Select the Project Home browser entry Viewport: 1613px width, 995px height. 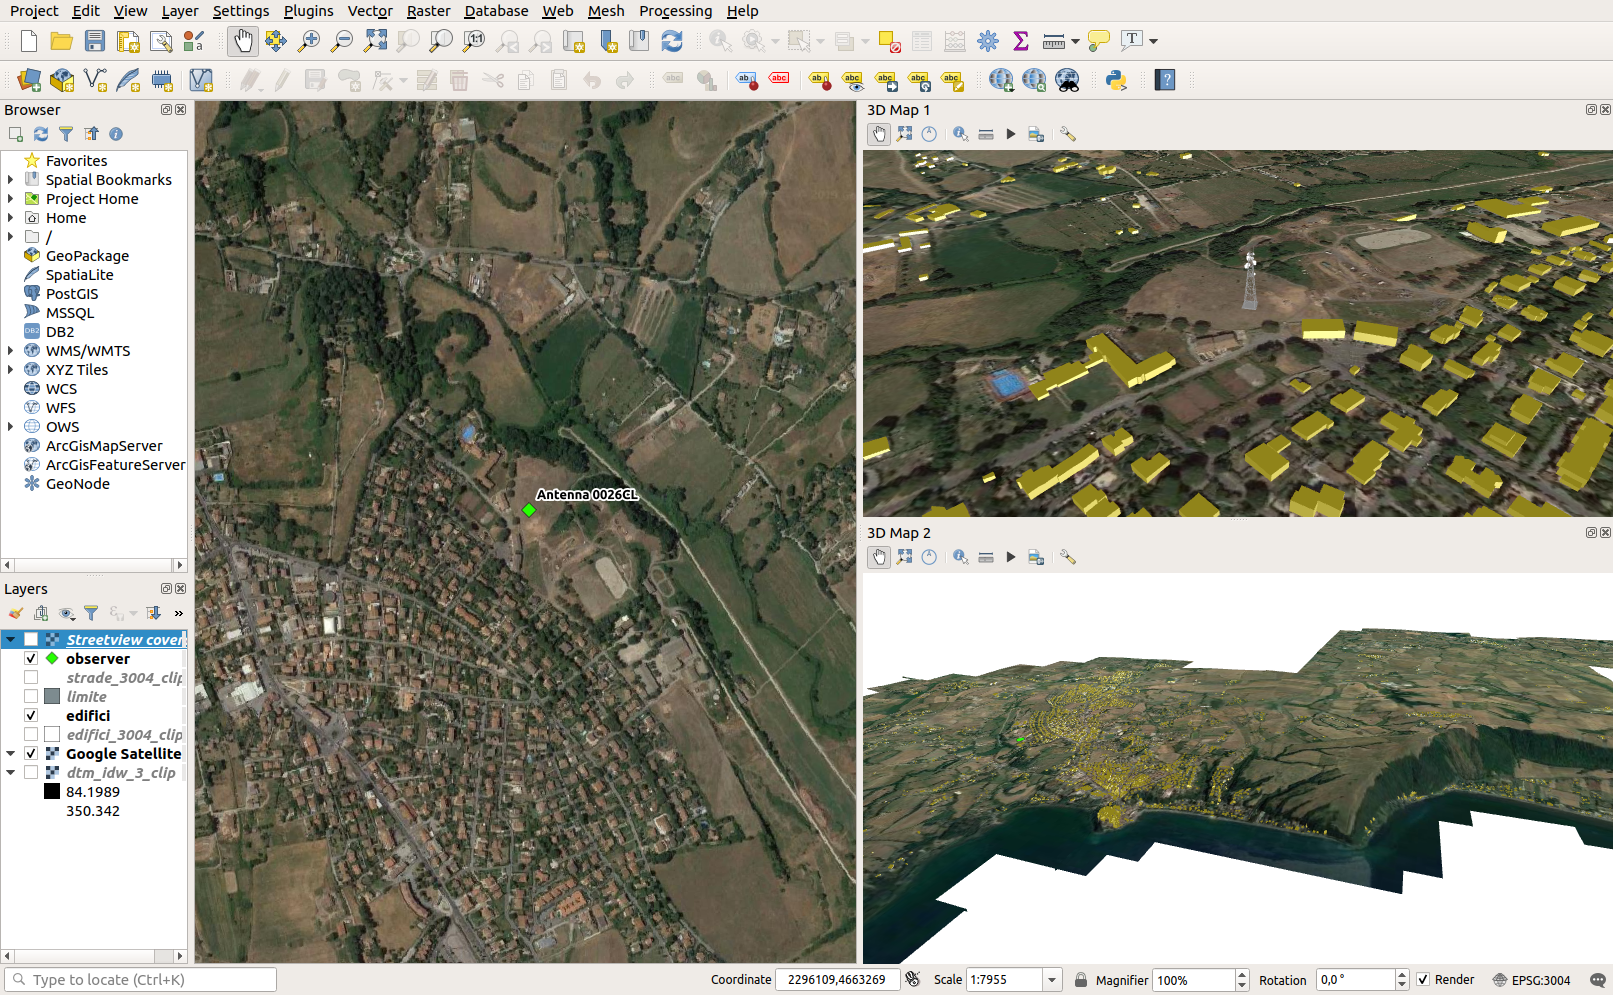click(92, 199)
